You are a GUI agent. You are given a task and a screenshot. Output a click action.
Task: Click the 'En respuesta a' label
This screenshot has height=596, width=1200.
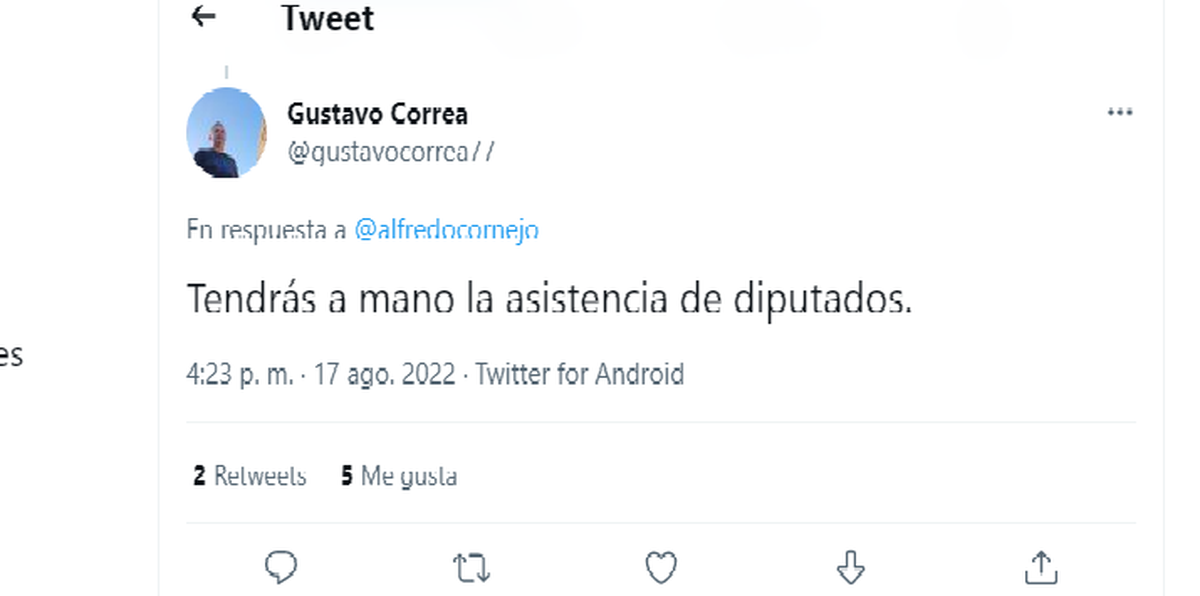coord(266,230)
